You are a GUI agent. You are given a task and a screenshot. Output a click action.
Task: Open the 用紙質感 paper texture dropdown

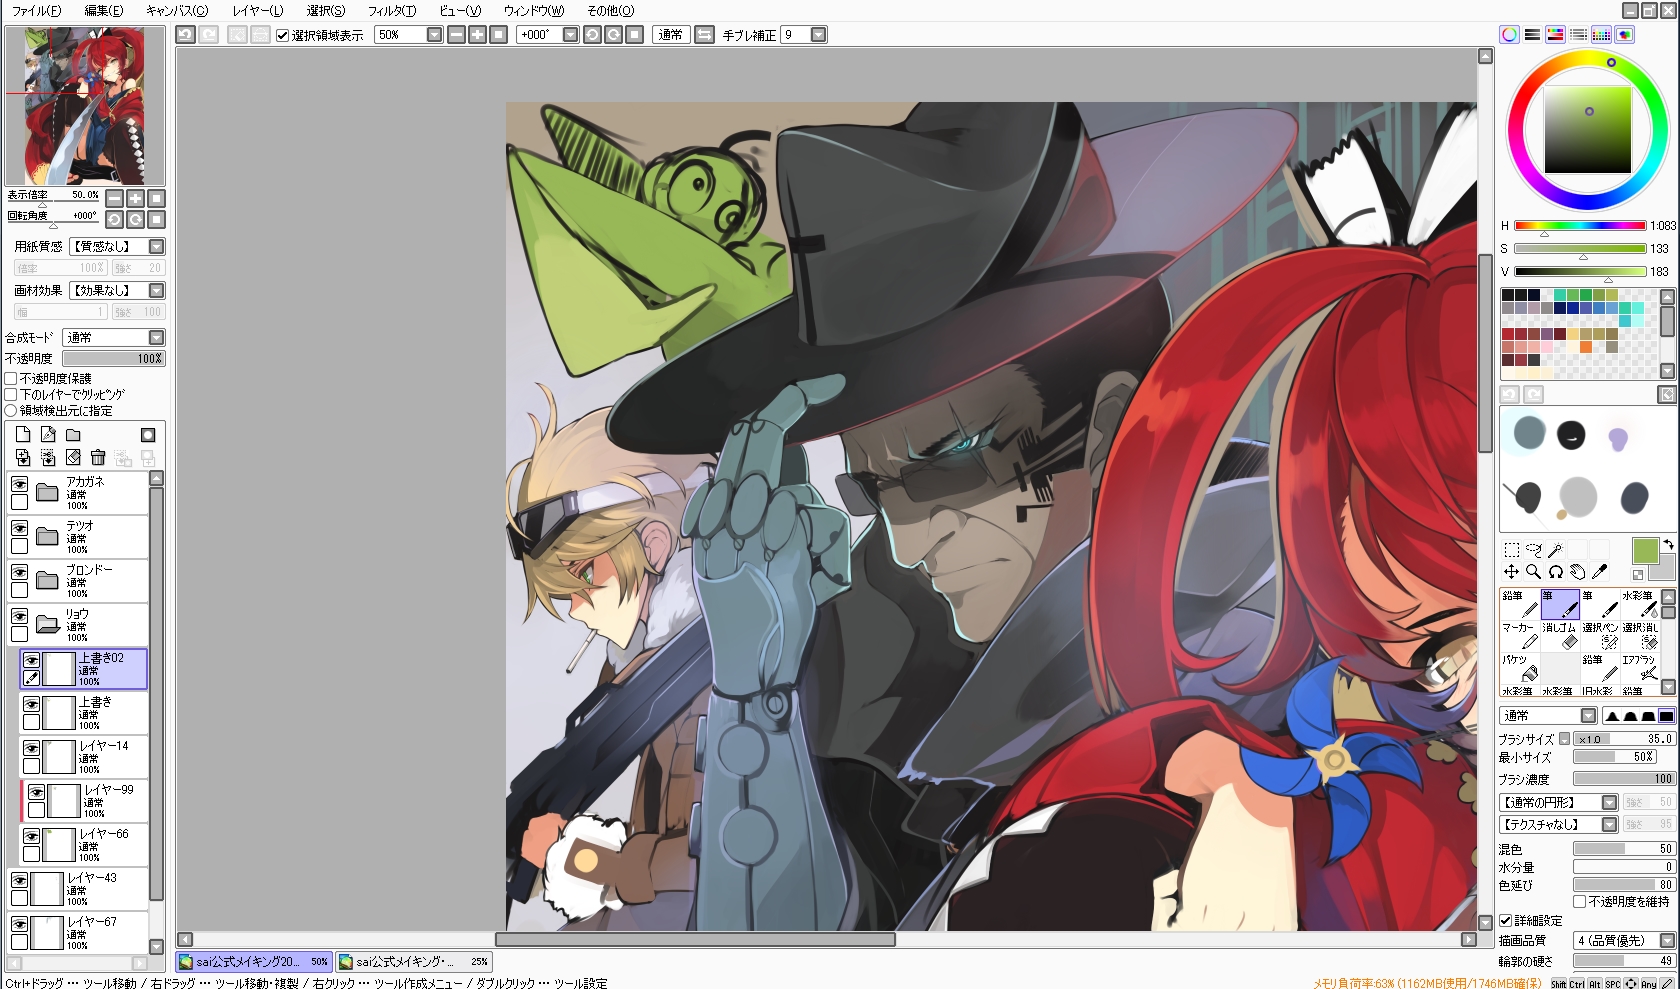coord(156,246)
